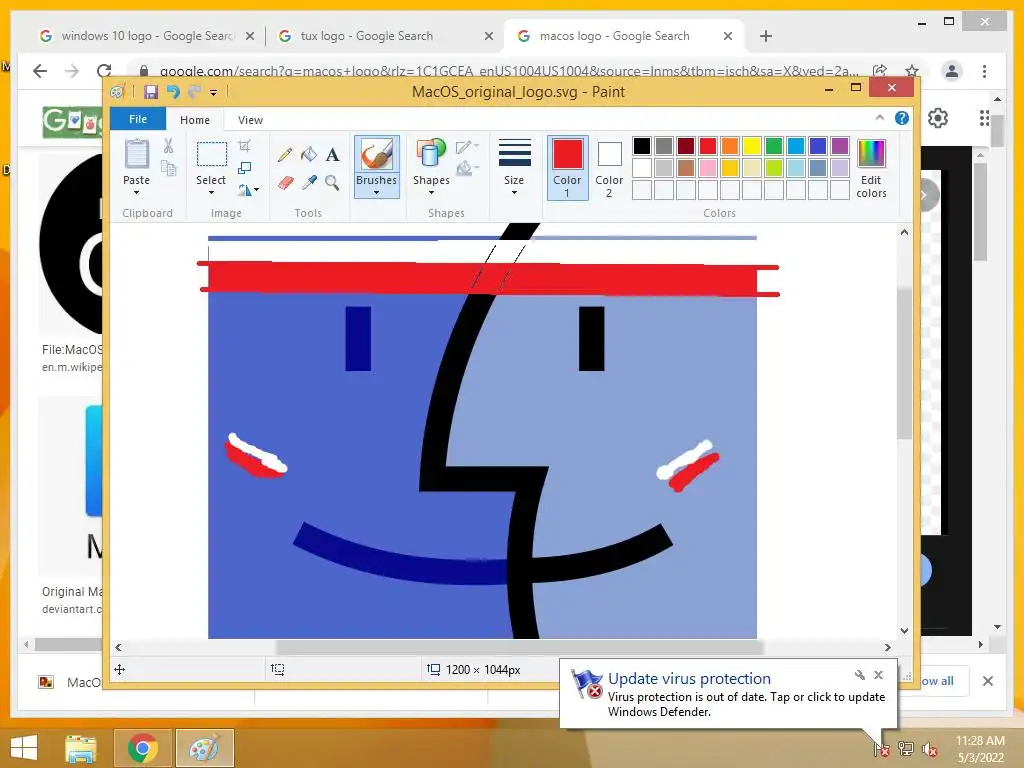1024x768 pixels.
Task: Click the Edit colors icon
Action: [x=871, y=153]
